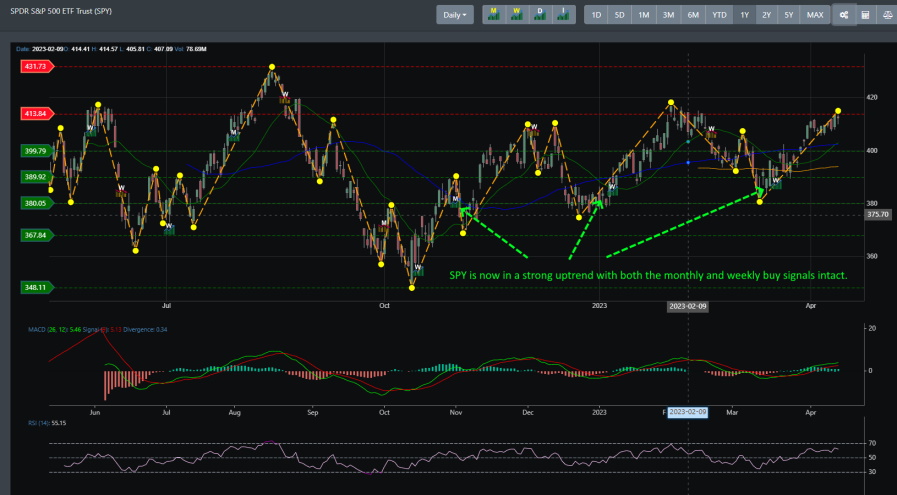Image resolution: width=897 pixels, height=495 pixels.
Task: Click the 375.70 price axis tag
Action: (x=878, y=215)
